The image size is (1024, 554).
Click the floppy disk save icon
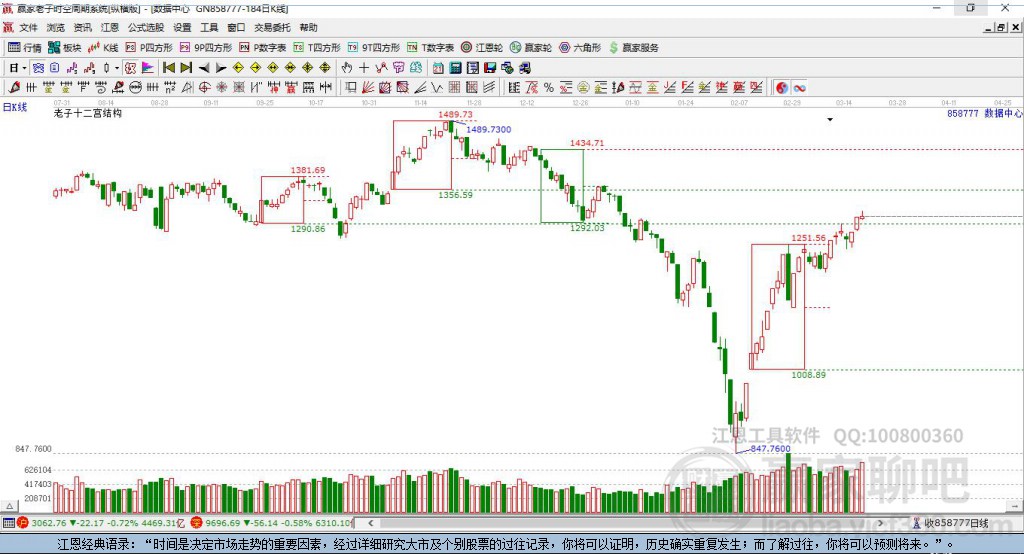click(489, 68)
